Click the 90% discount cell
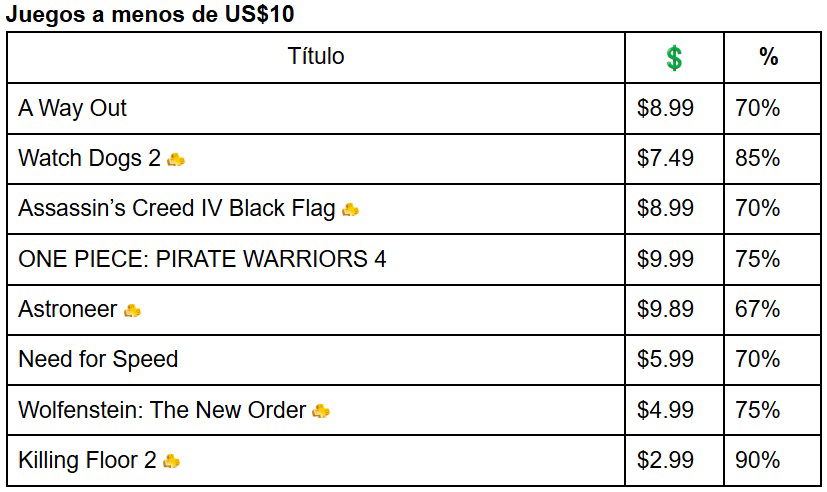827x492 pixels. tap(757, 460)
